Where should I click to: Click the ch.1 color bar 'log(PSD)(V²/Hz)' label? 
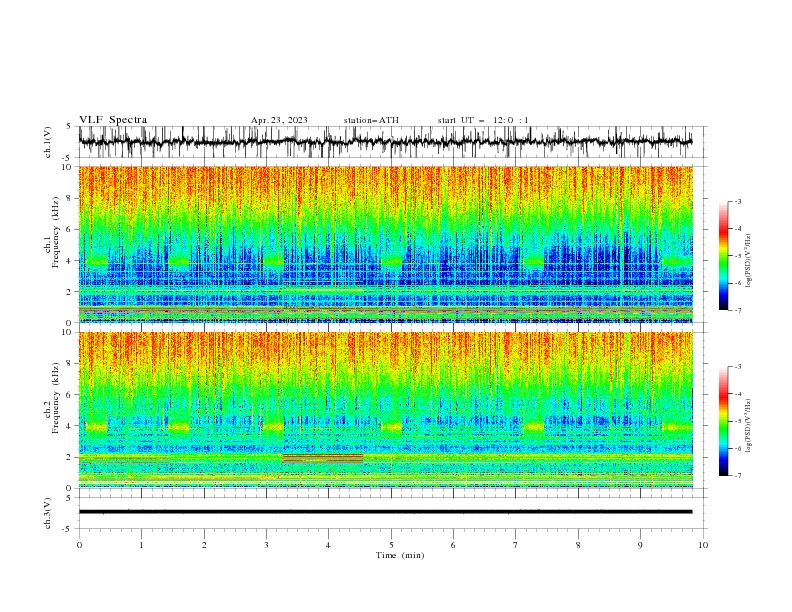[748, 261]
